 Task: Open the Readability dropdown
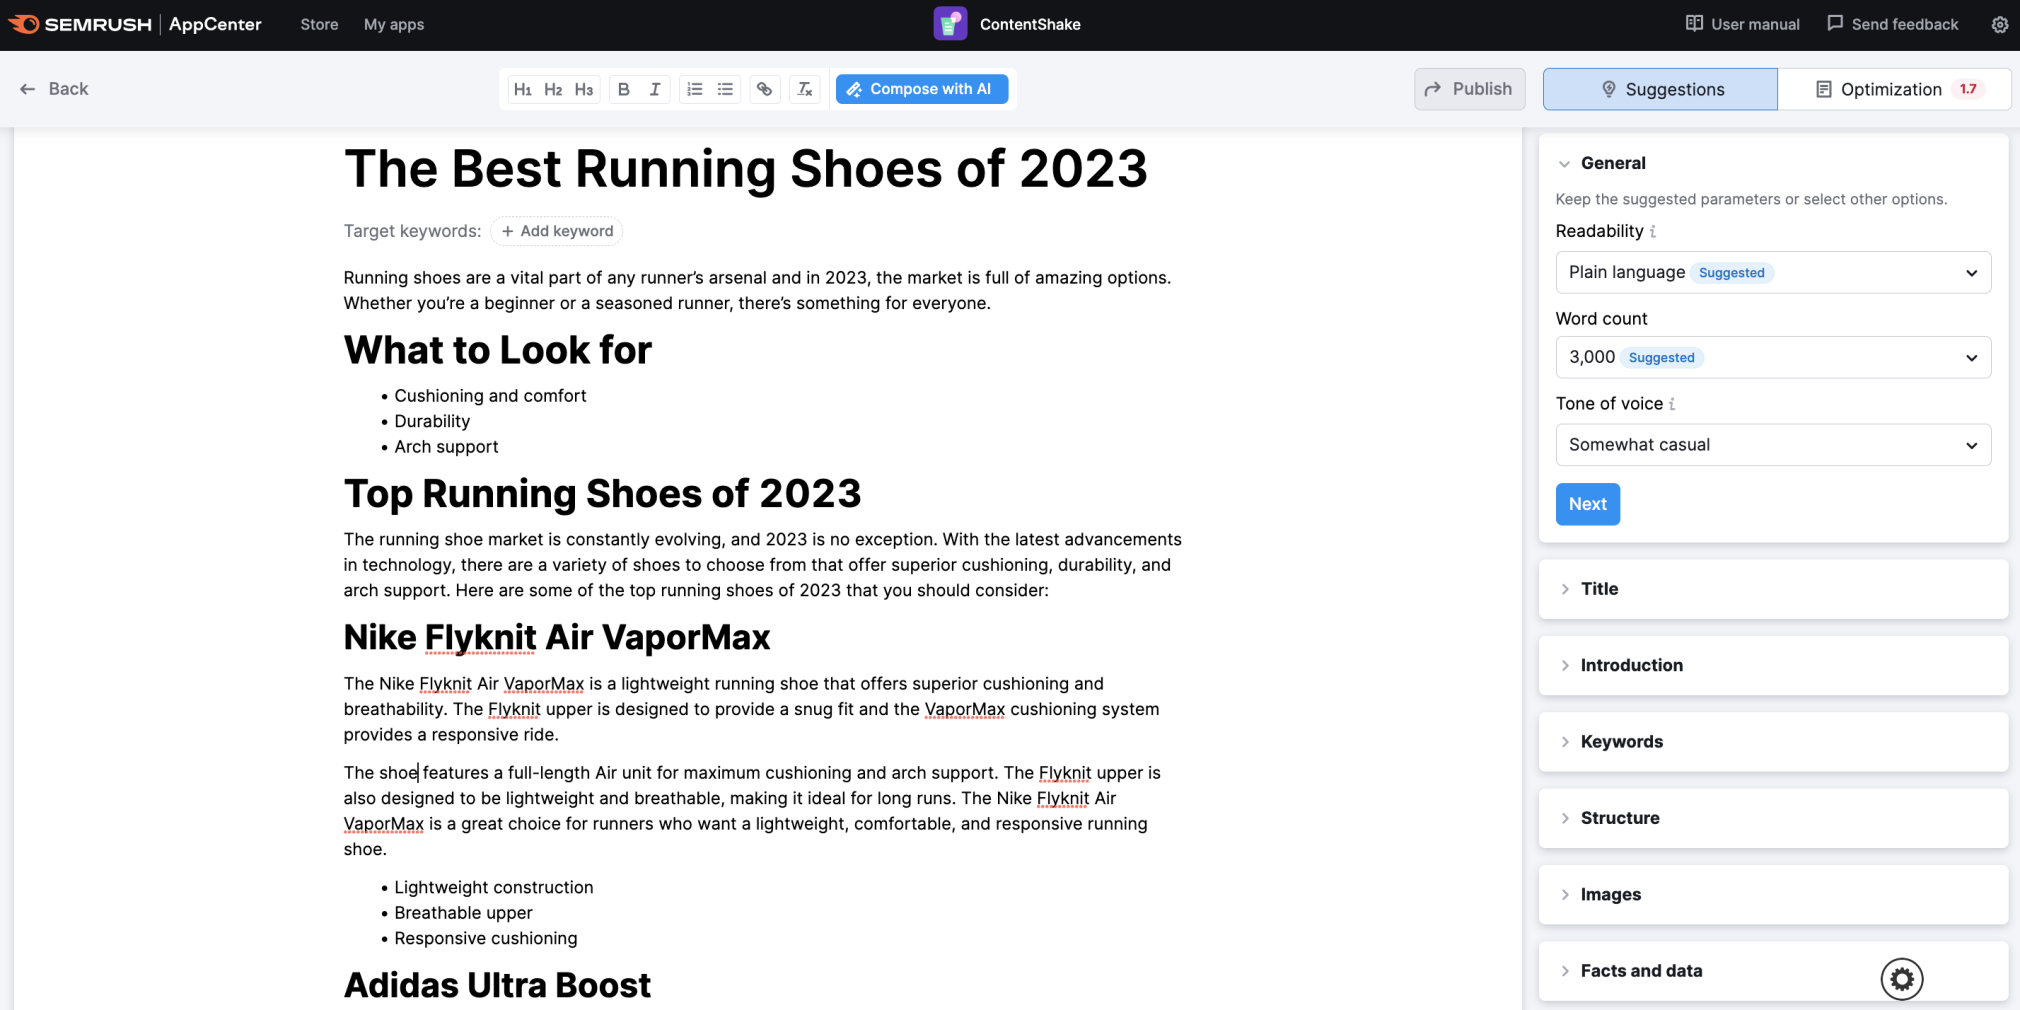[x=1772, y=272]
